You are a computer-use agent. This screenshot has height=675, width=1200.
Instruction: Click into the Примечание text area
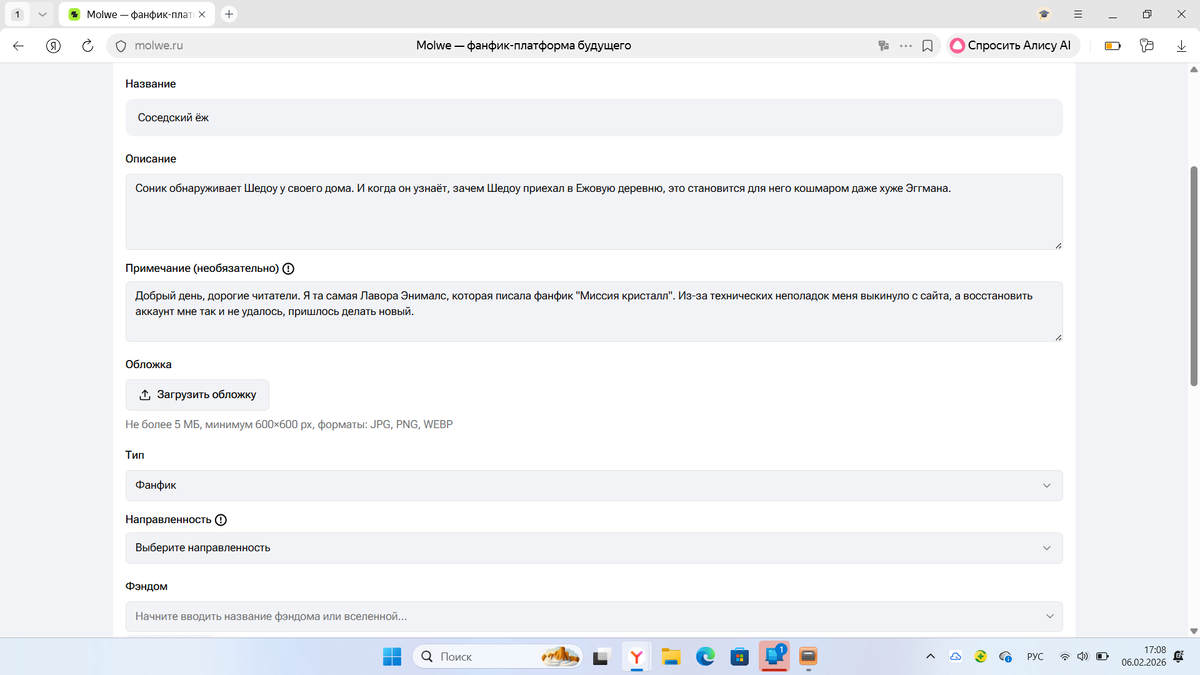[594, 311]
